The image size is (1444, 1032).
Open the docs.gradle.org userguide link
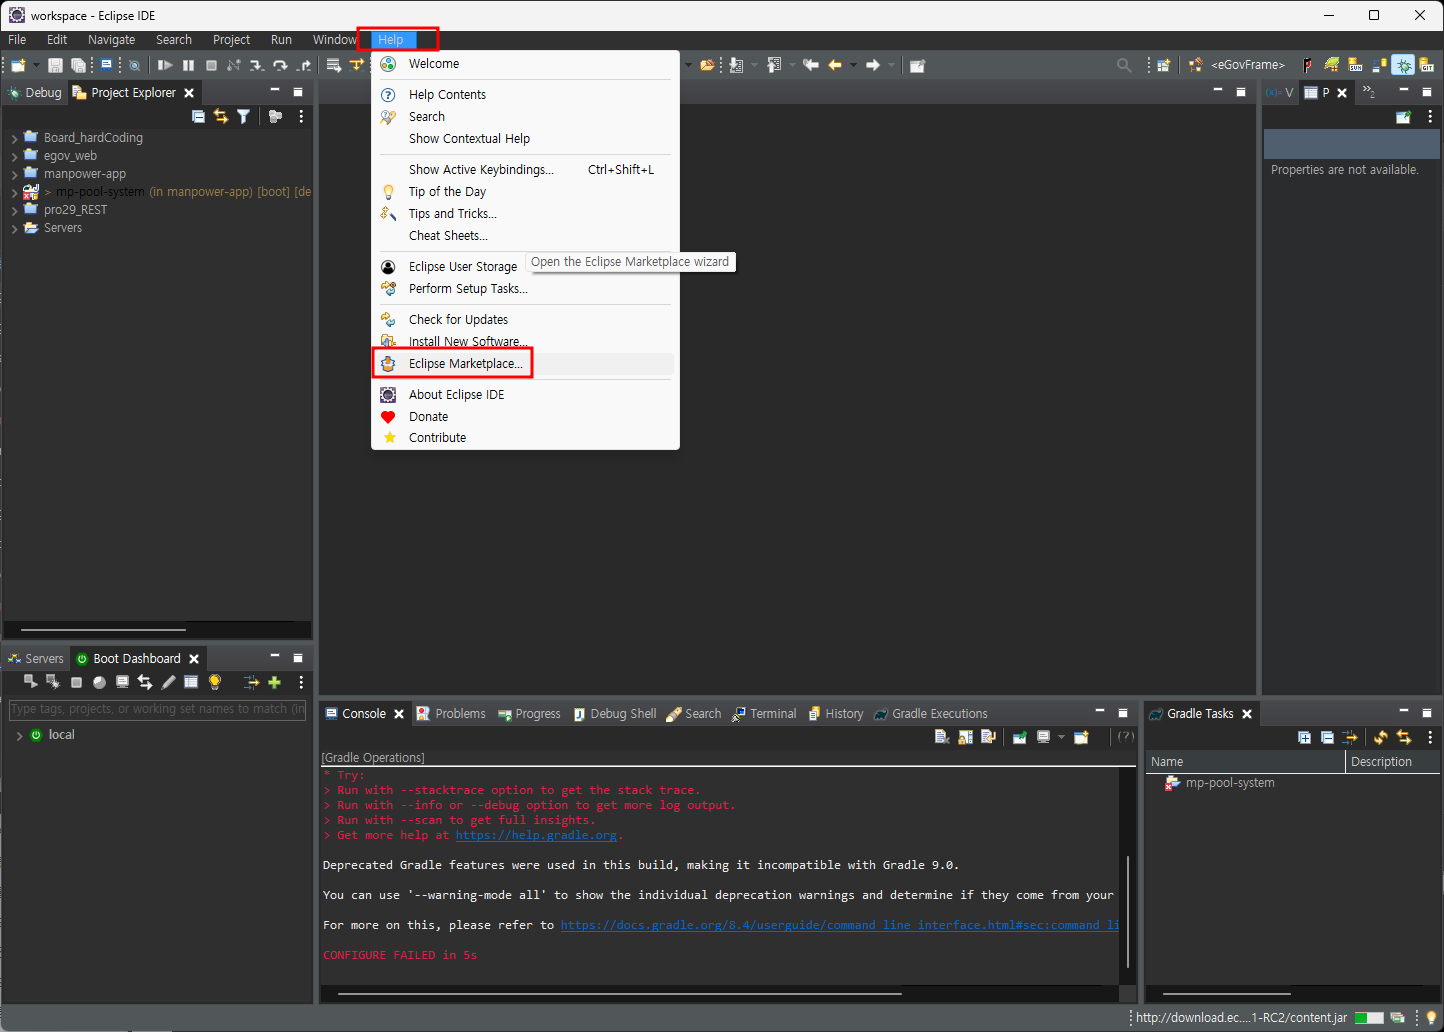pyautogui.click(x=839, y=926)
